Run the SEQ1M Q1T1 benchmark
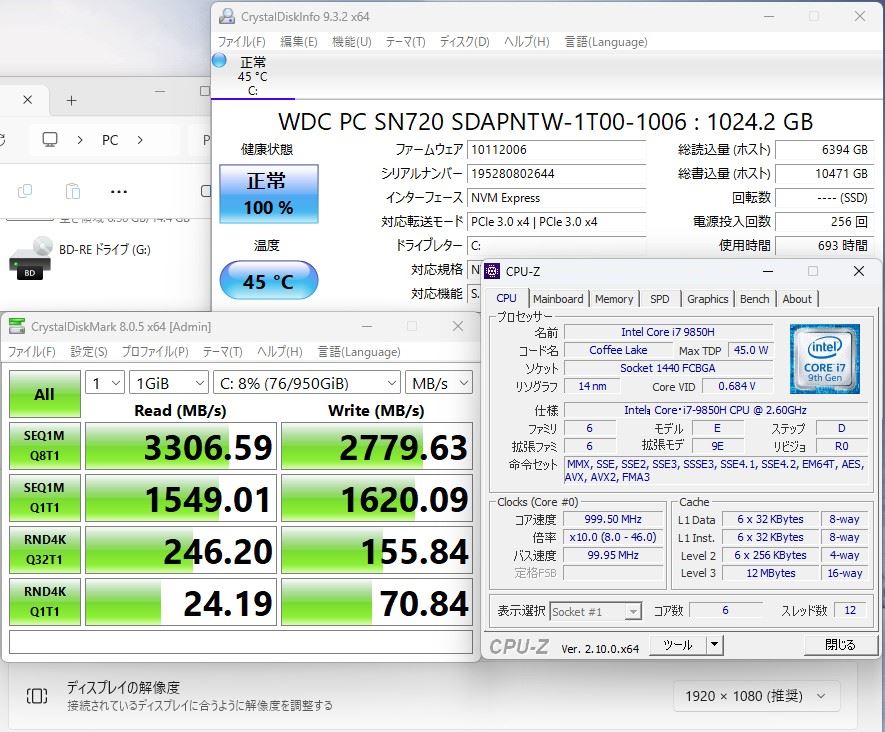Screen dimensions: 885x732 point(45,498)
